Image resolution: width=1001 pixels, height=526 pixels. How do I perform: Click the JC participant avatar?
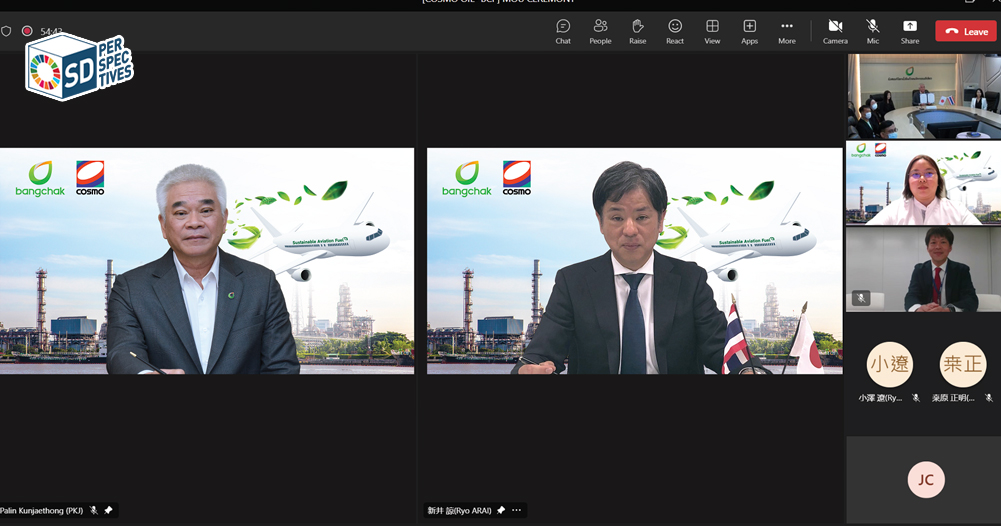tap(926, 479)
